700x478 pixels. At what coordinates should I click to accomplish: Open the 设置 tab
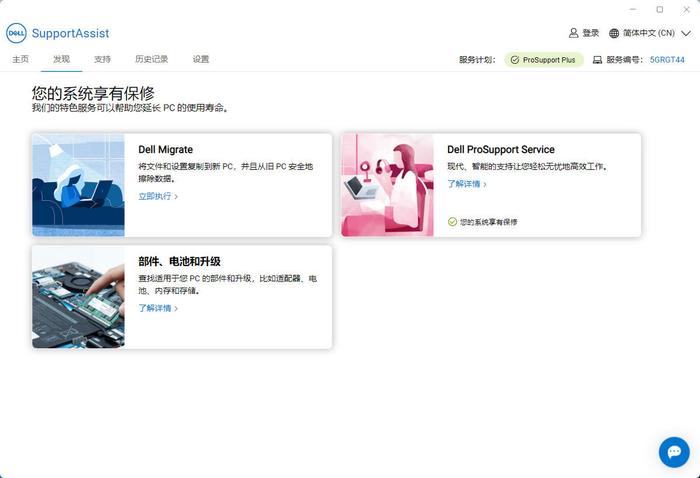(201, 59)
